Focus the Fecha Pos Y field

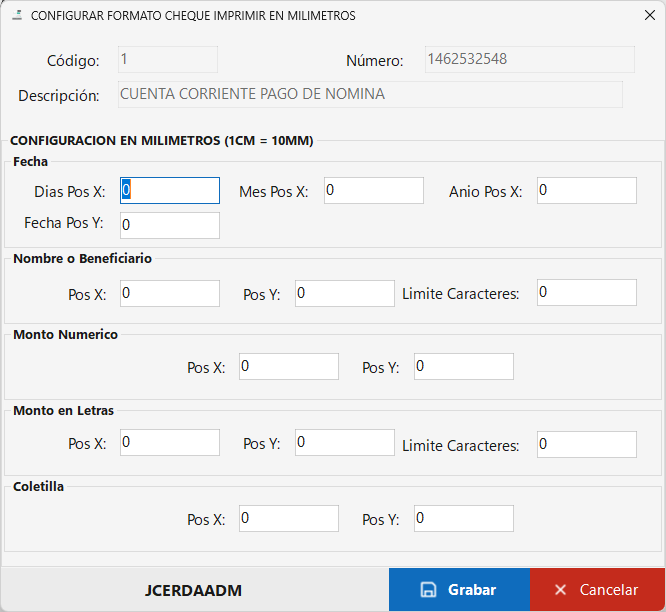170,225
